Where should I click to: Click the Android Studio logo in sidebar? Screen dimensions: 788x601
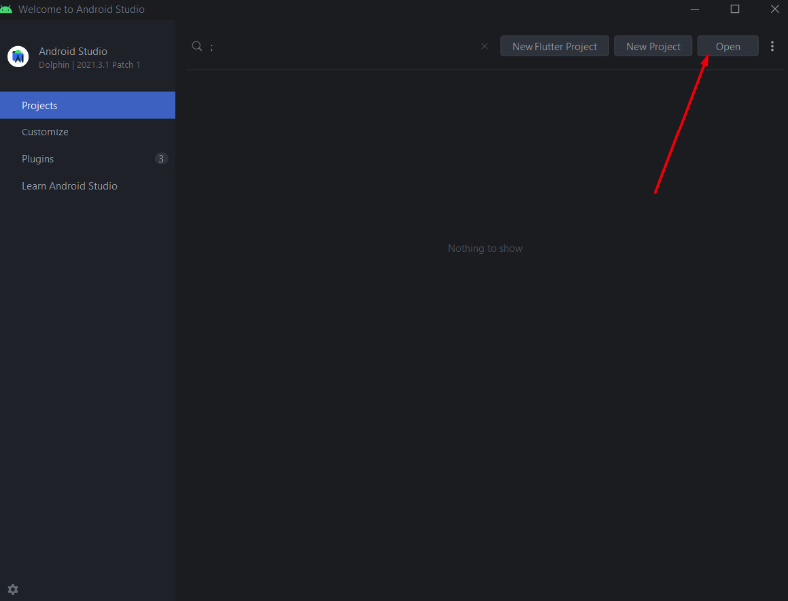pos(18,57)
